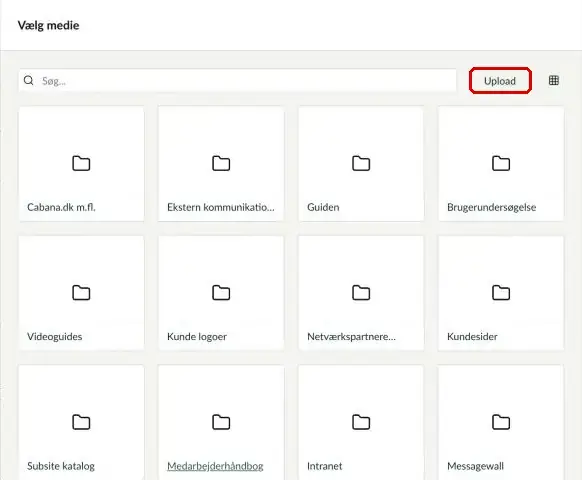Open the Brugerundersøgelse folder icon
This screenshot has width=582, height=480.
[x=501, y=163]
